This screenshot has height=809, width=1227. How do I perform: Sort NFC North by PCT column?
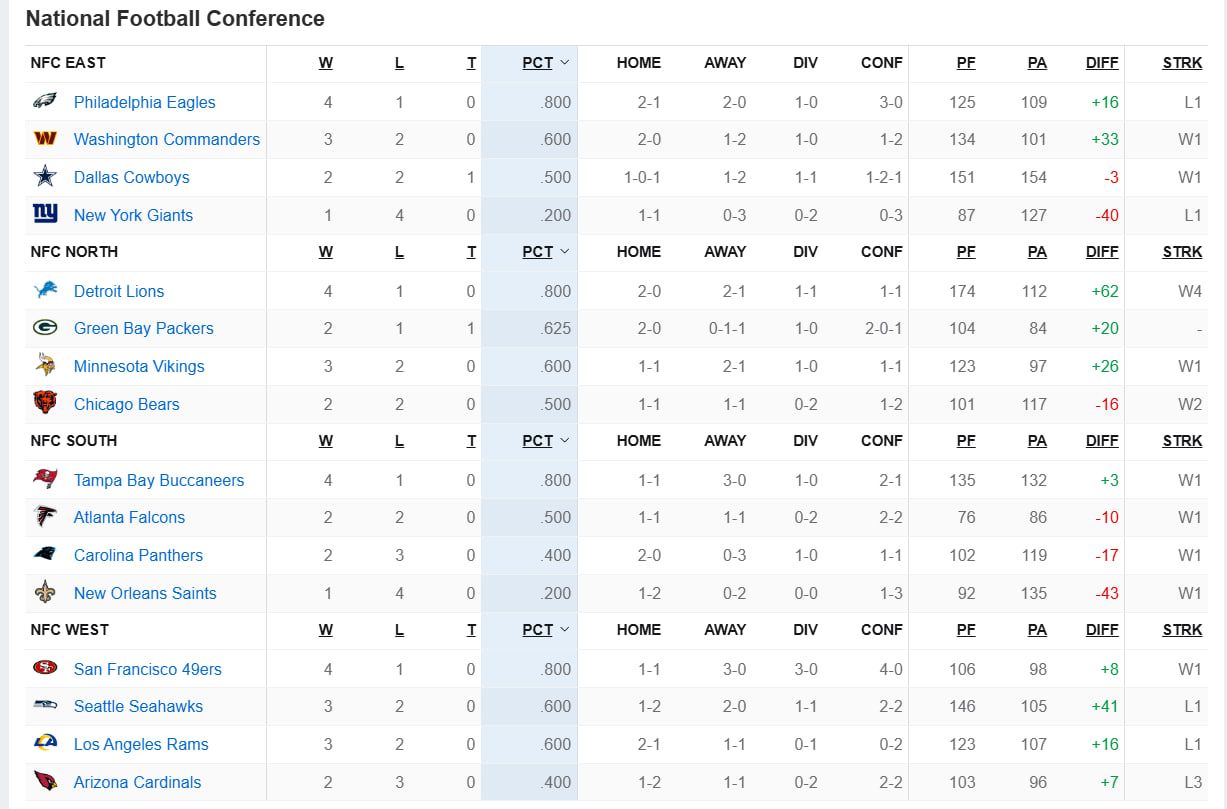[x=538, y=252]
